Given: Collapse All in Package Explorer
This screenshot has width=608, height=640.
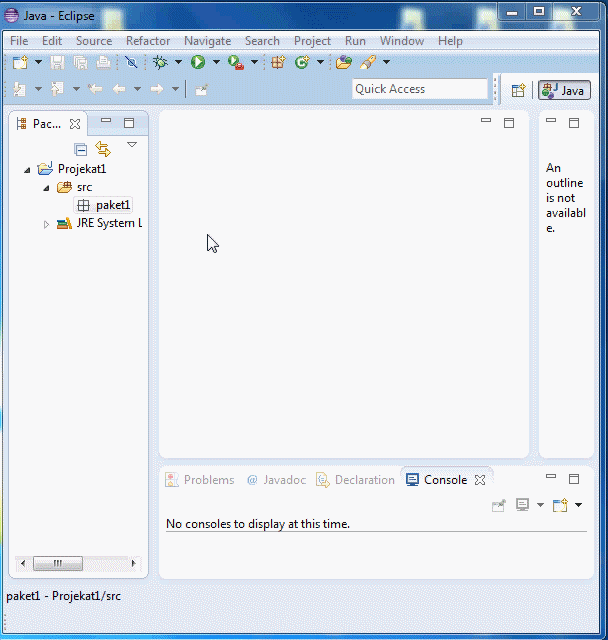Looking at the screenshot, I should tap(81, 149).
